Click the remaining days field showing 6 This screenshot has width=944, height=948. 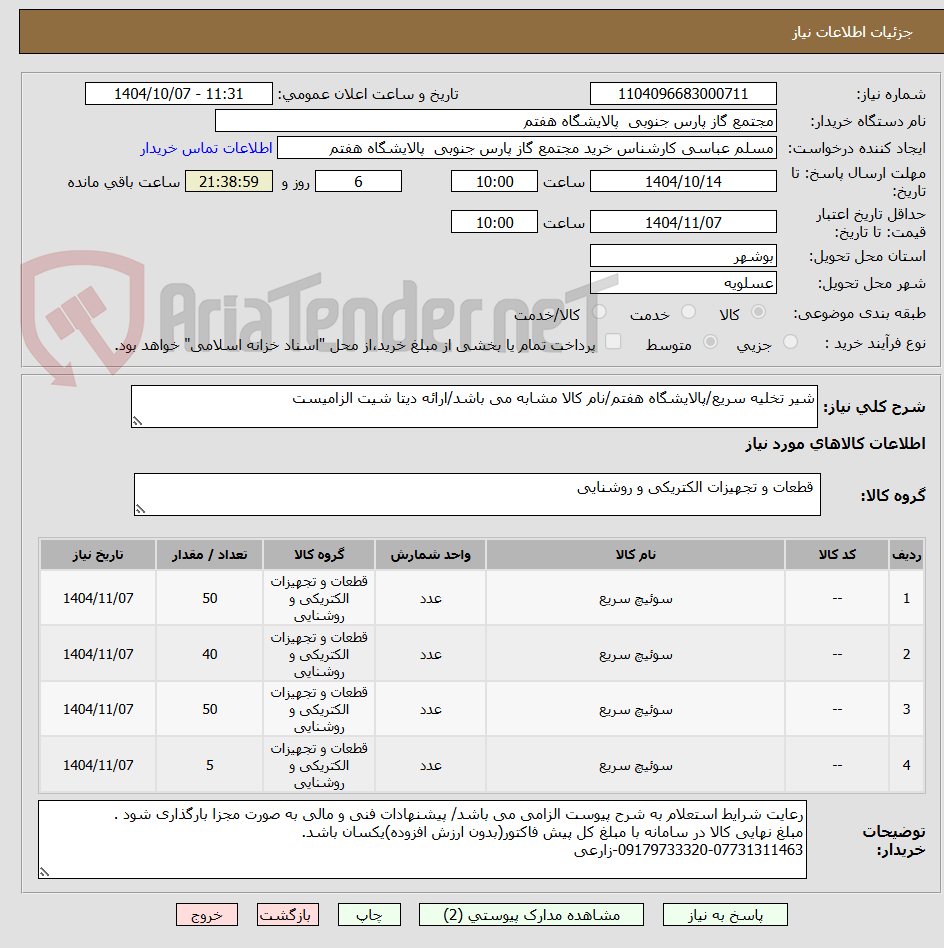(x=359, y=181)
